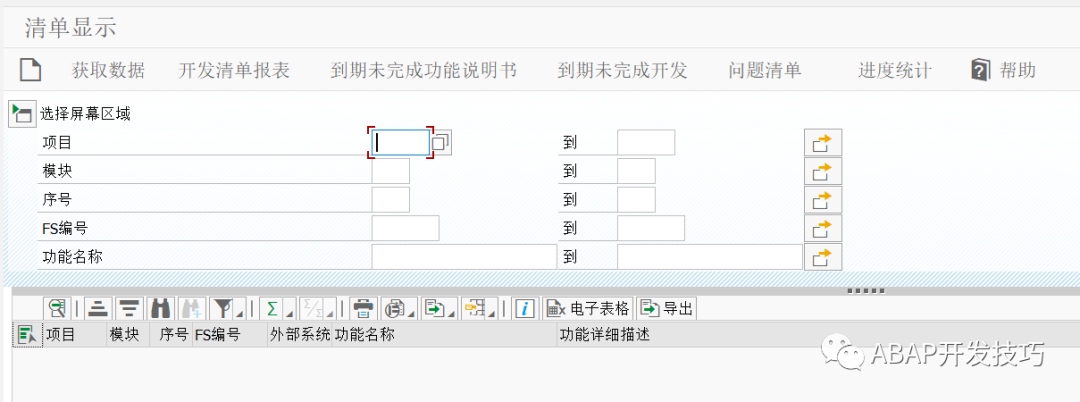Click the 项目 column header

[74, 335]
